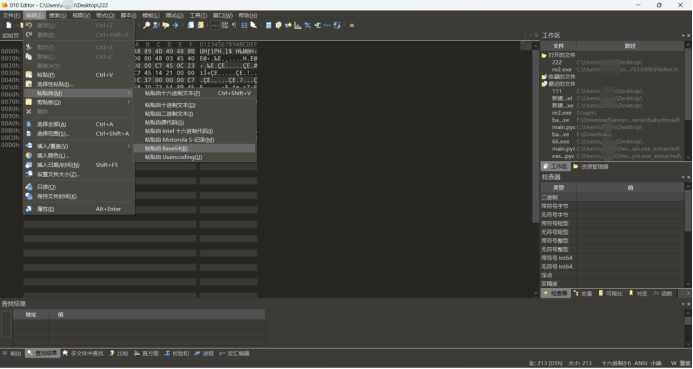Switch to the 反汇编器 Disassembler tab

pos(234,354)
